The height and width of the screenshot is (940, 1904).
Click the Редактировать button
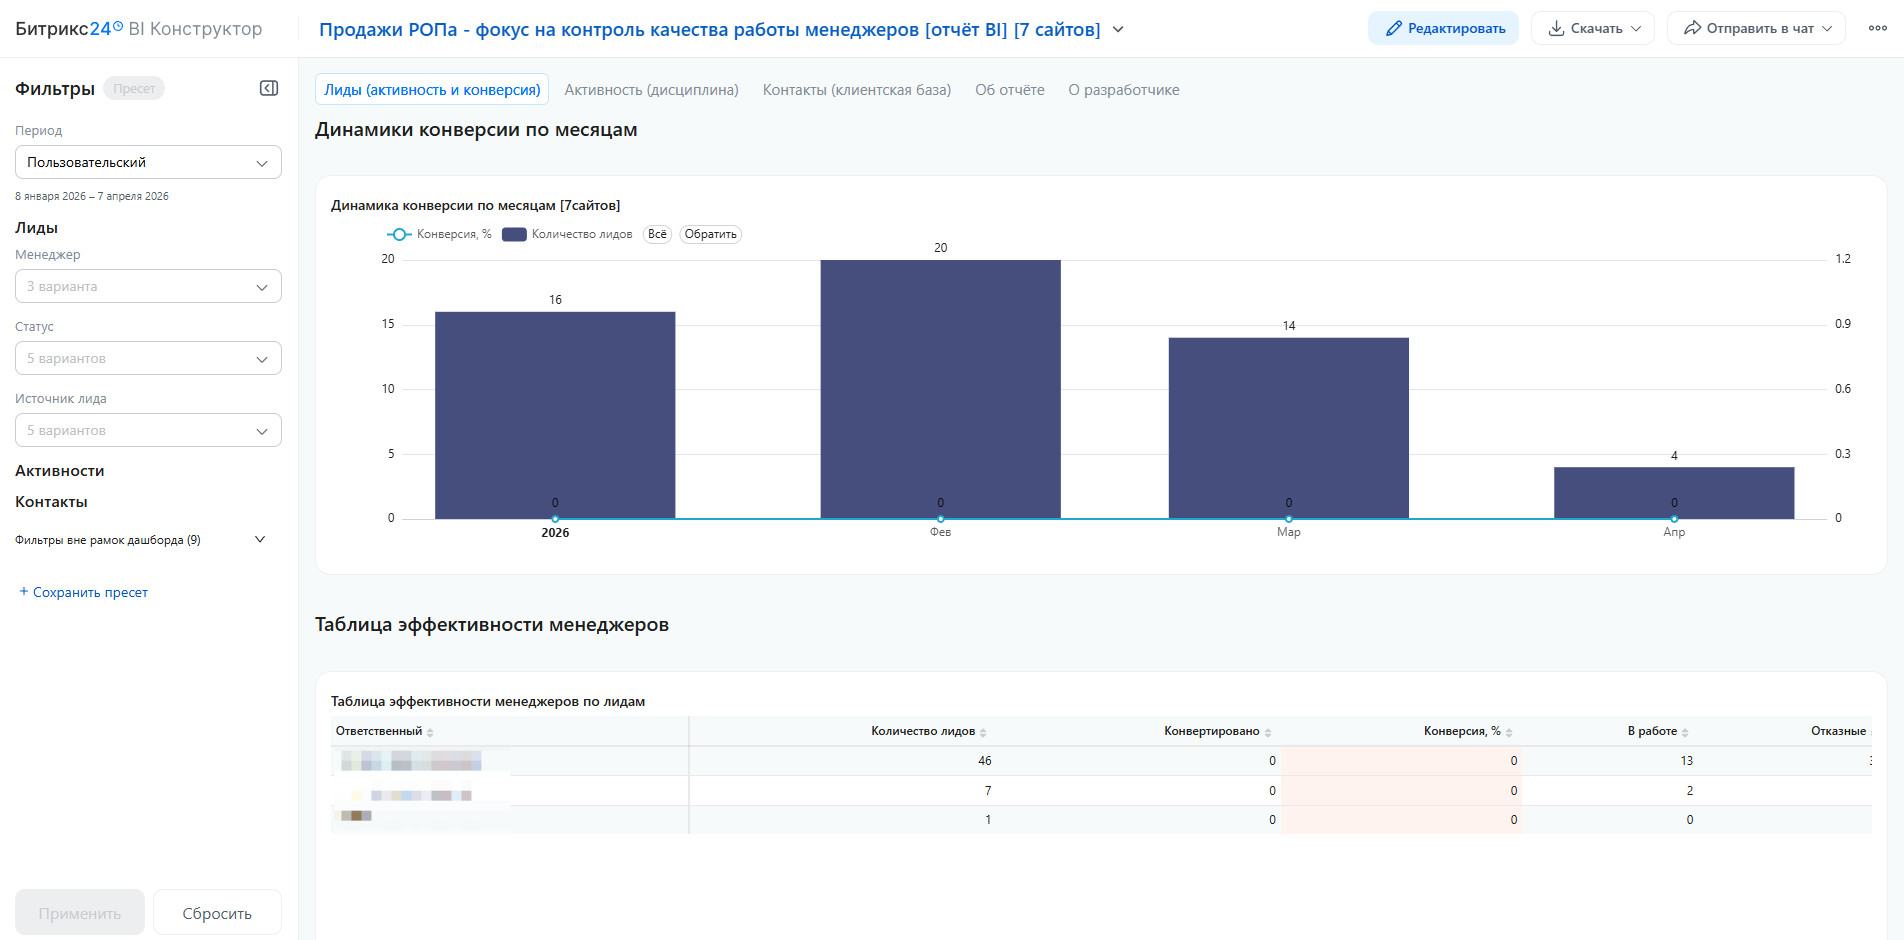(x=1442, y=28)
